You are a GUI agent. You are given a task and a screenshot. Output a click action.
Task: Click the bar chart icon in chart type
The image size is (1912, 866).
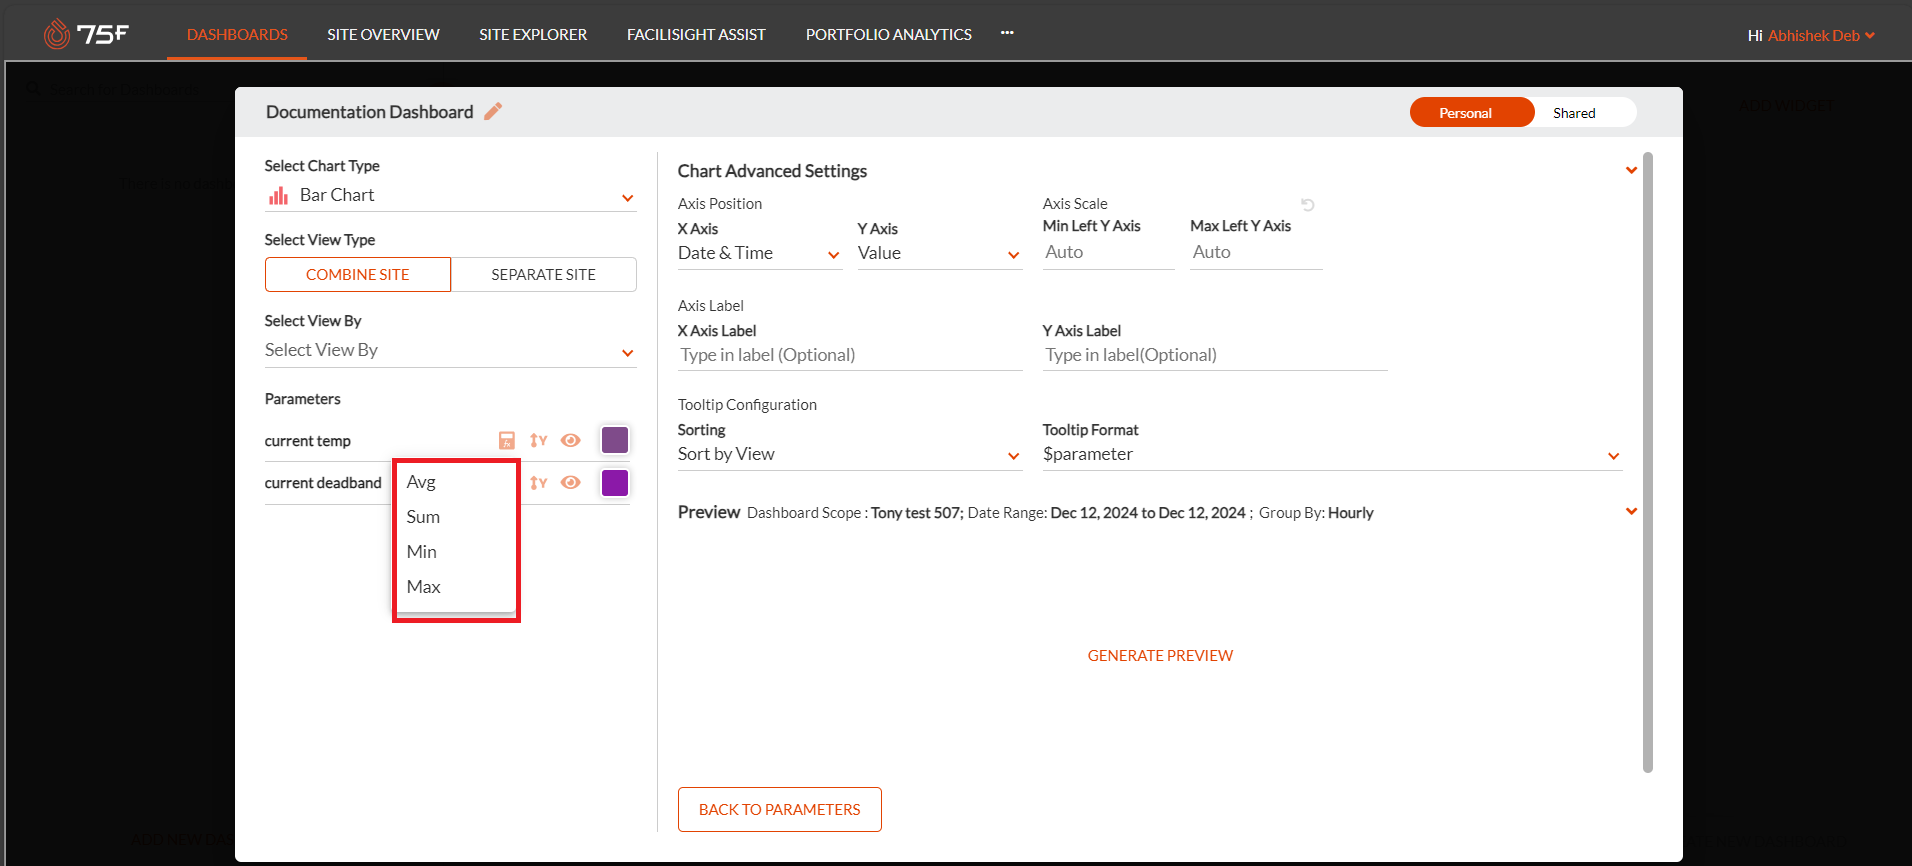[278, 195]
